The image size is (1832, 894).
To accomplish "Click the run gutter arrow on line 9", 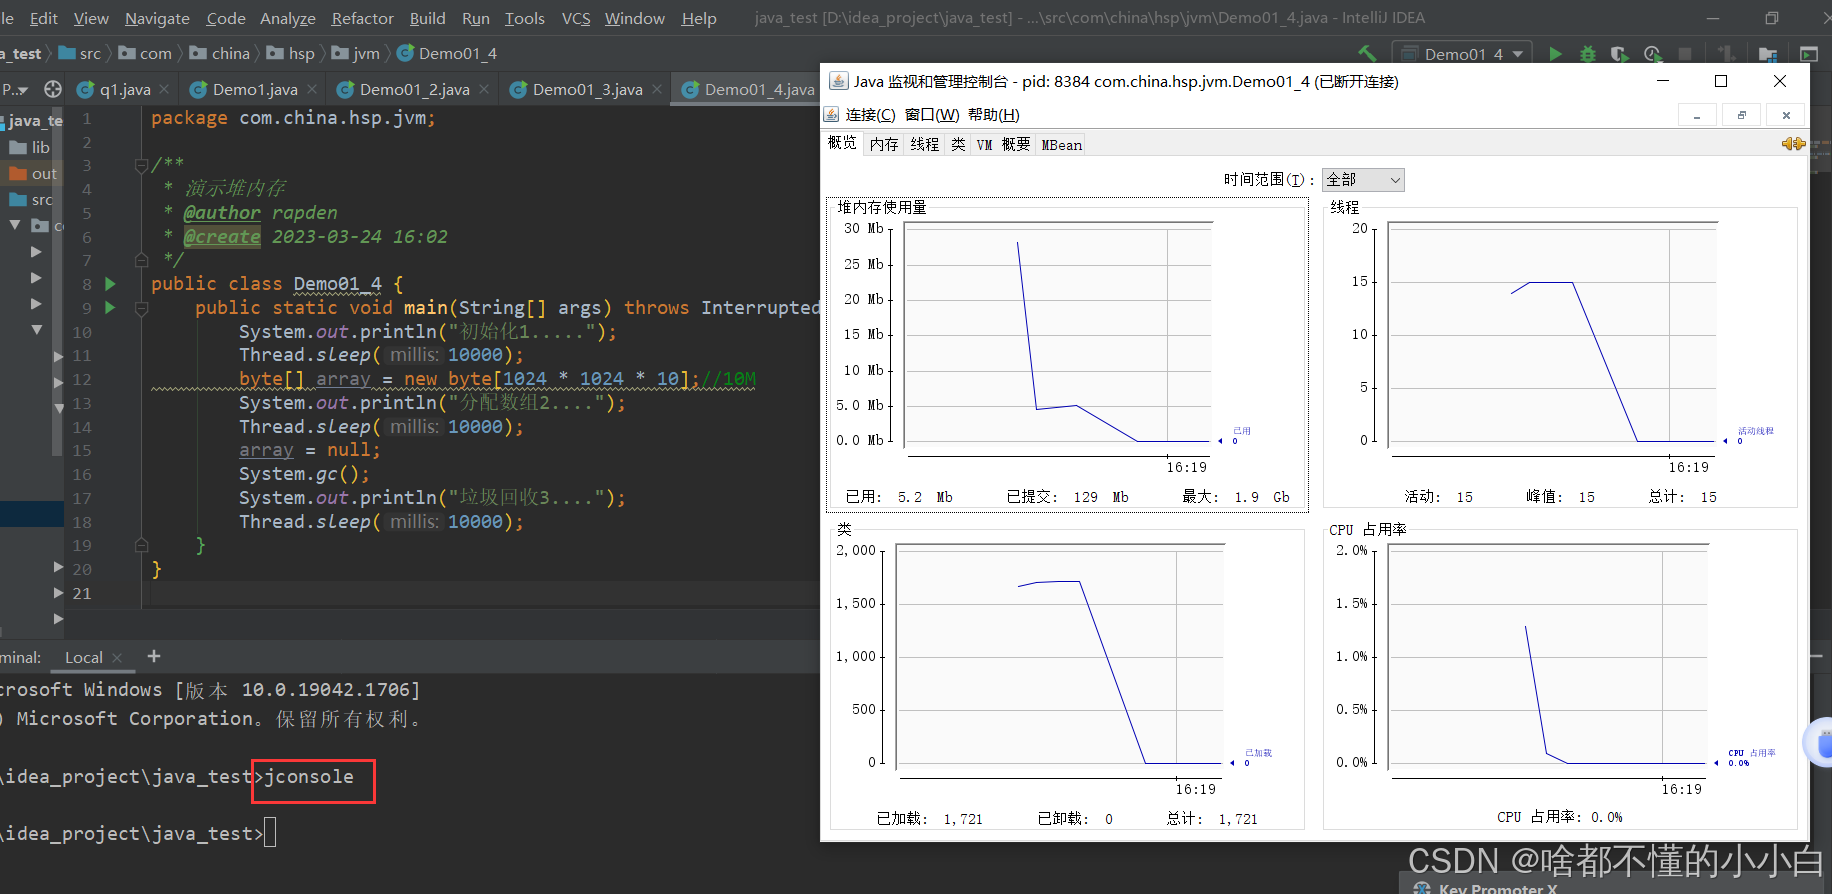I will [110, 308].
